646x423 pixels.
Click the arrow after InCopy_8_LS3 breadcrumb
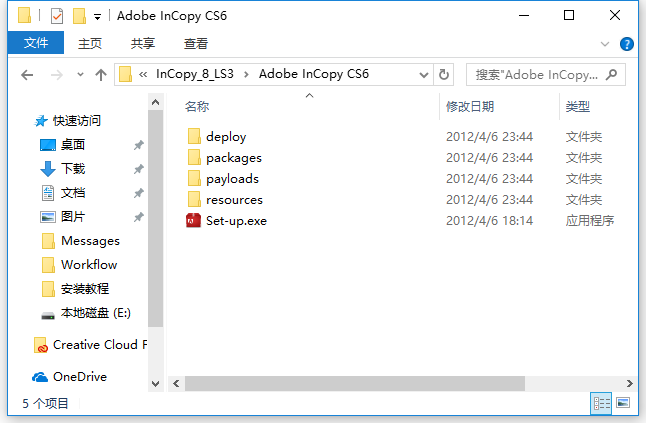pos(246,75)
